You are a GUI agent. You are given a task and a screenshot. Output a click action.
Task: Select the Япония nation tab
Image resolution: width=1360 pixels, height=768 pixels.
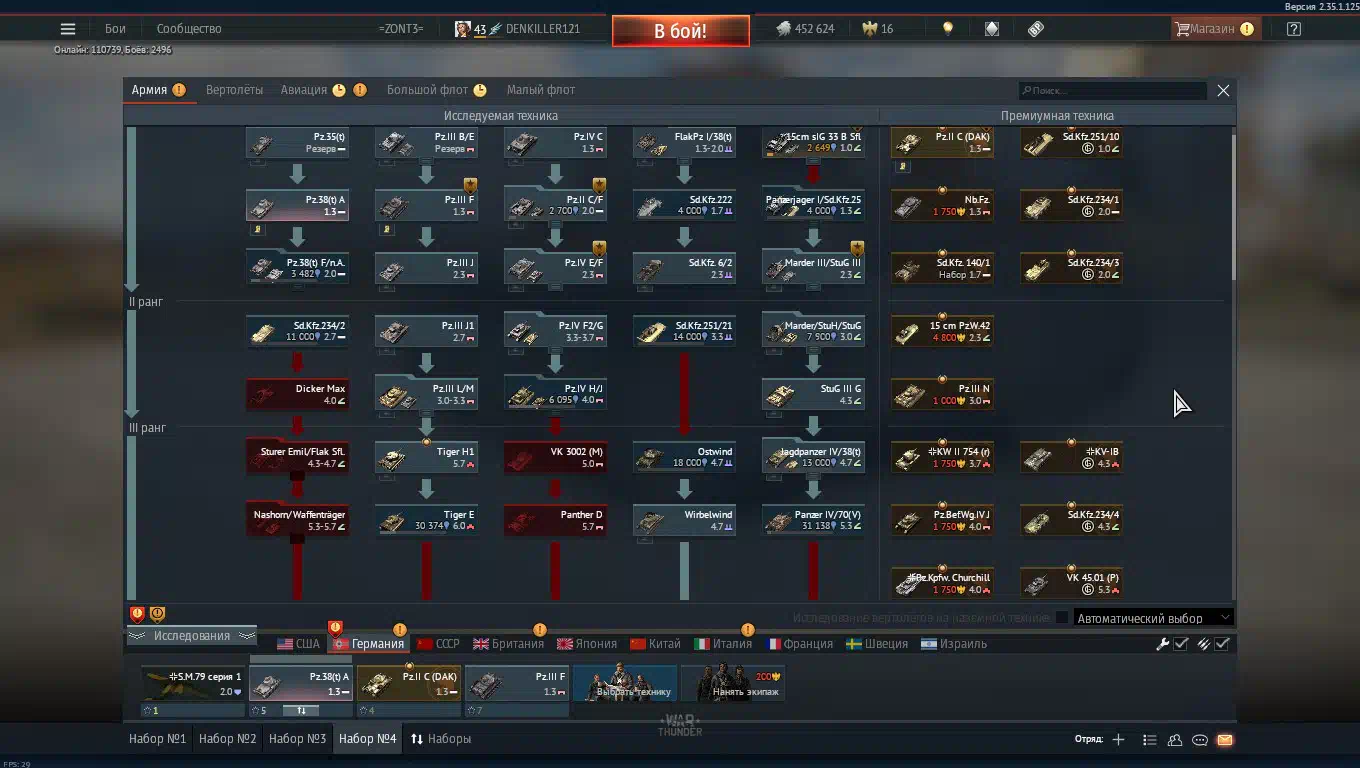pos(586,644)
